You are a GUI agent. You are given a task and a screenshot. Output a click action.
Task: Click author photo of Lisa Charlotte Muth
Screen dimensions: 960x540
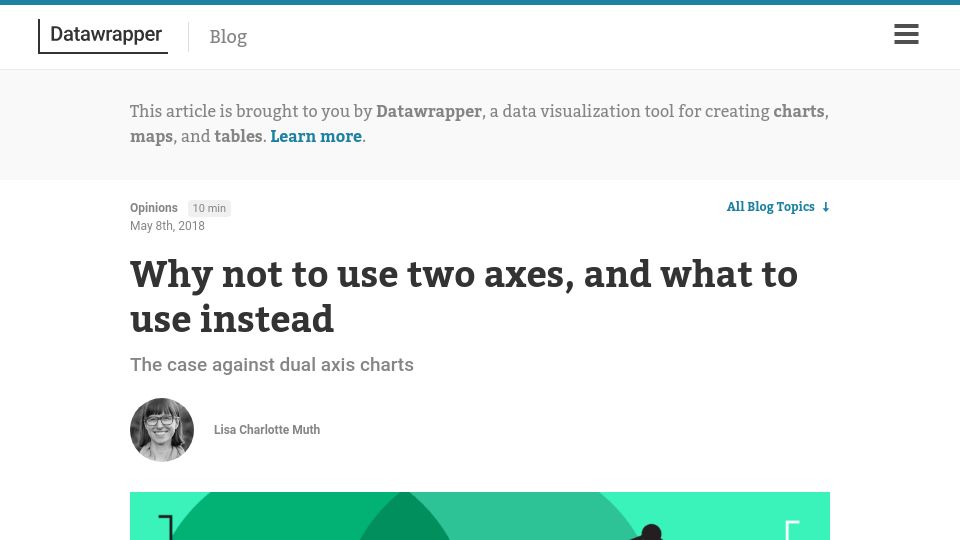point(162,430)
